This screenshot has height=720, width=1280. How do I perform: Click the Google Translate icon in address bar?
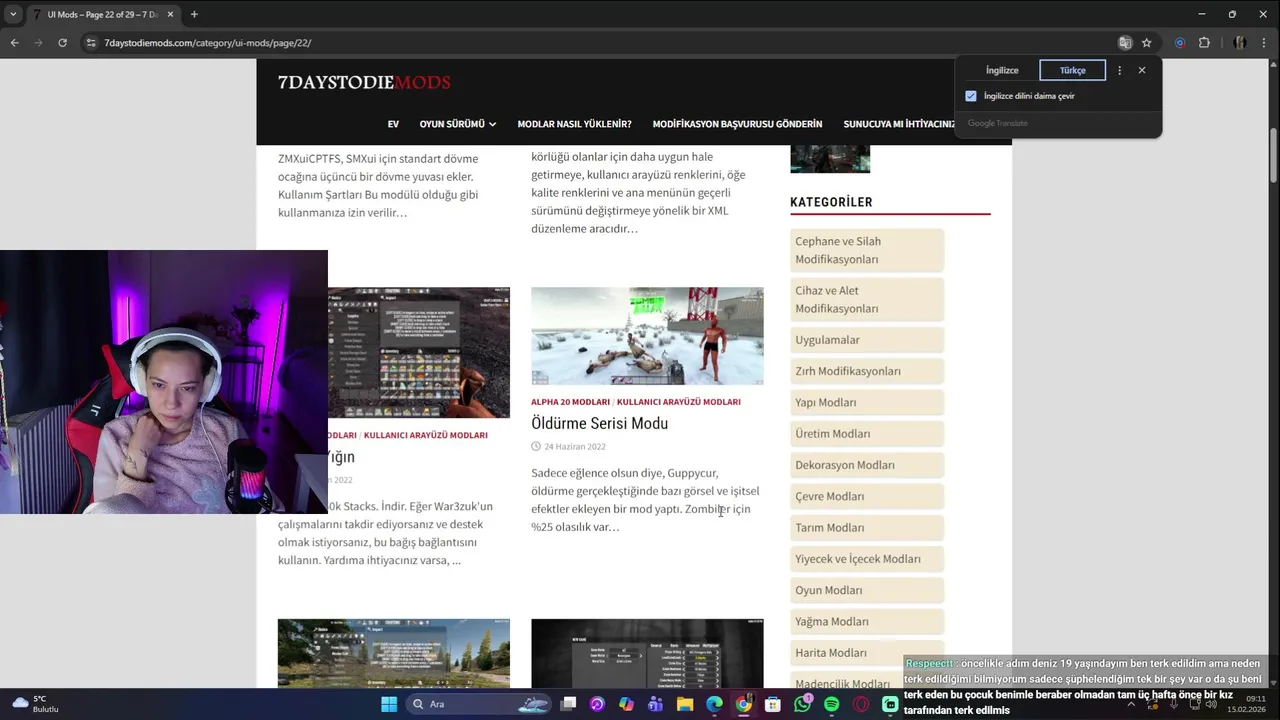pyautogui.click(x=1125, y=43)
